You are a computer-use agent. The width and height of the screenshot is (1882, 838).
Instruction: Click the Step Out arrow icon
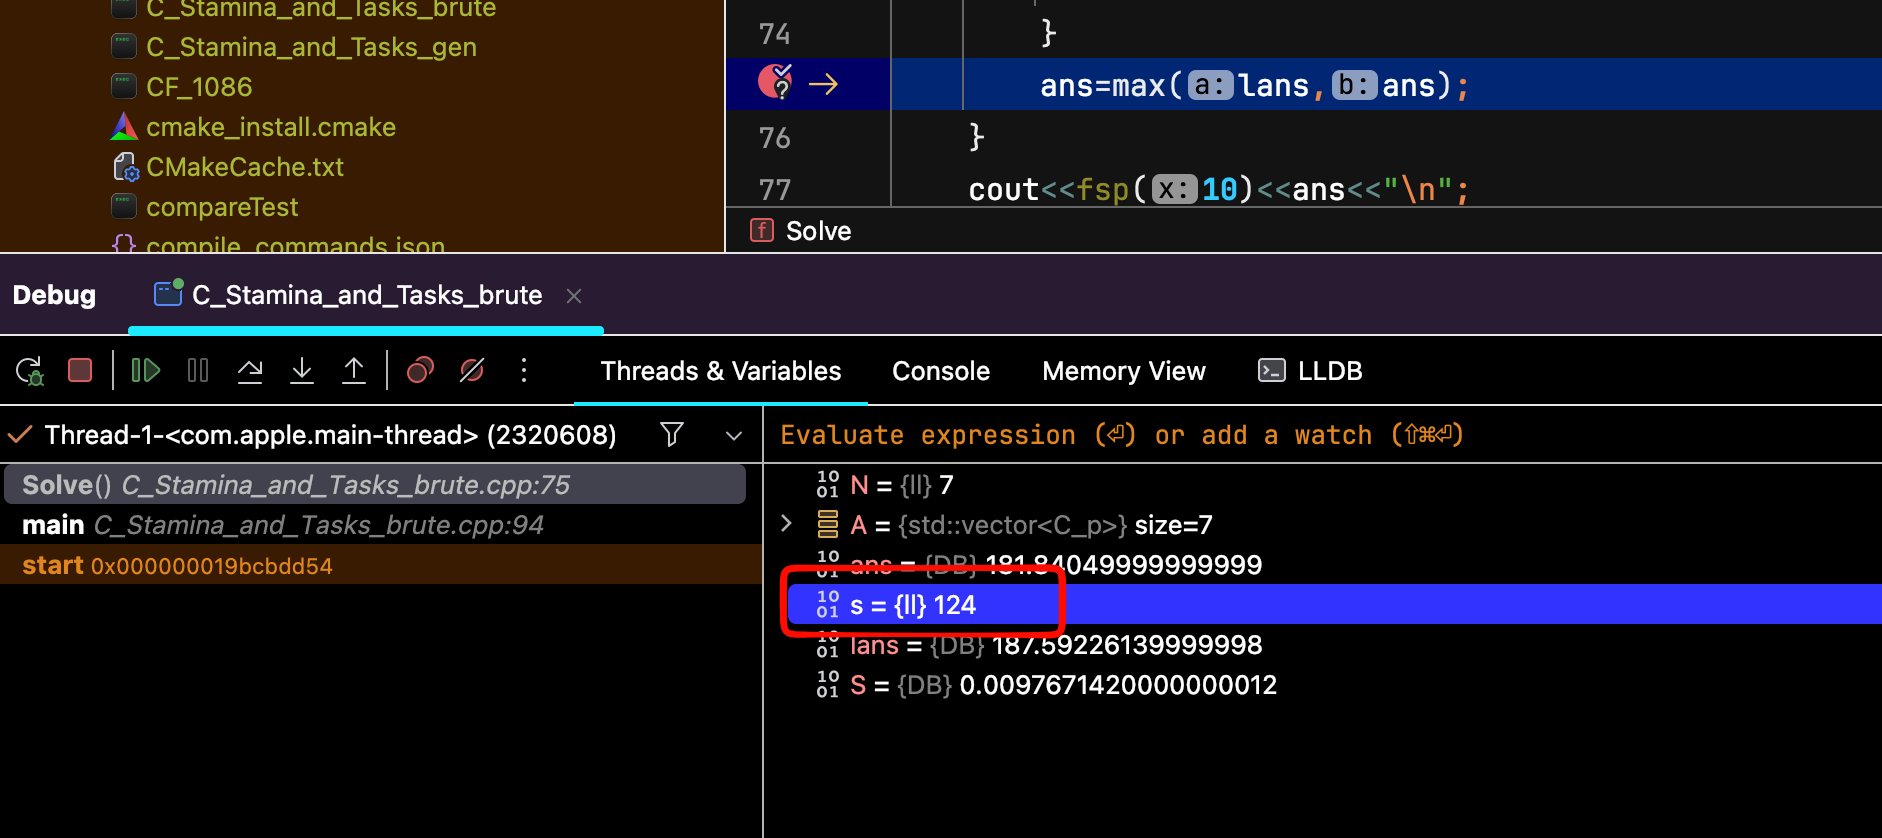(x=354, y=371)
